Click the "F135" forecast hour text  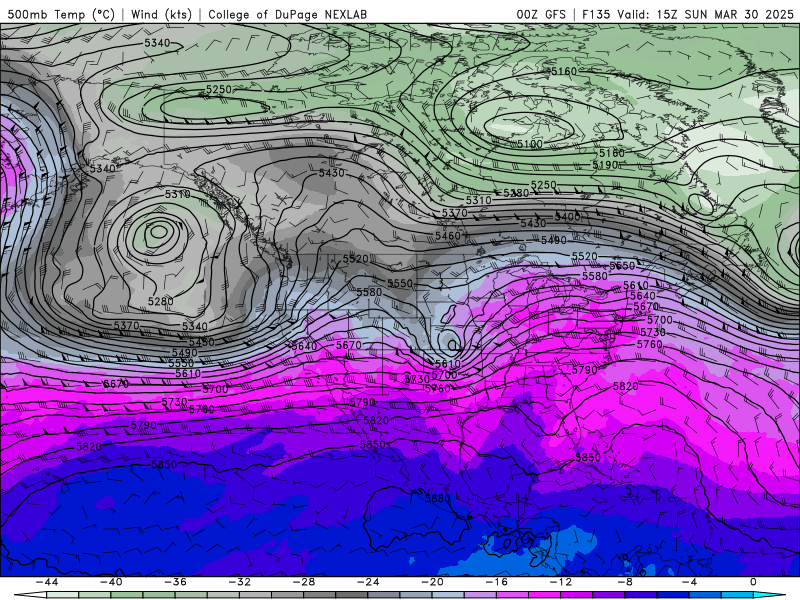596,14
